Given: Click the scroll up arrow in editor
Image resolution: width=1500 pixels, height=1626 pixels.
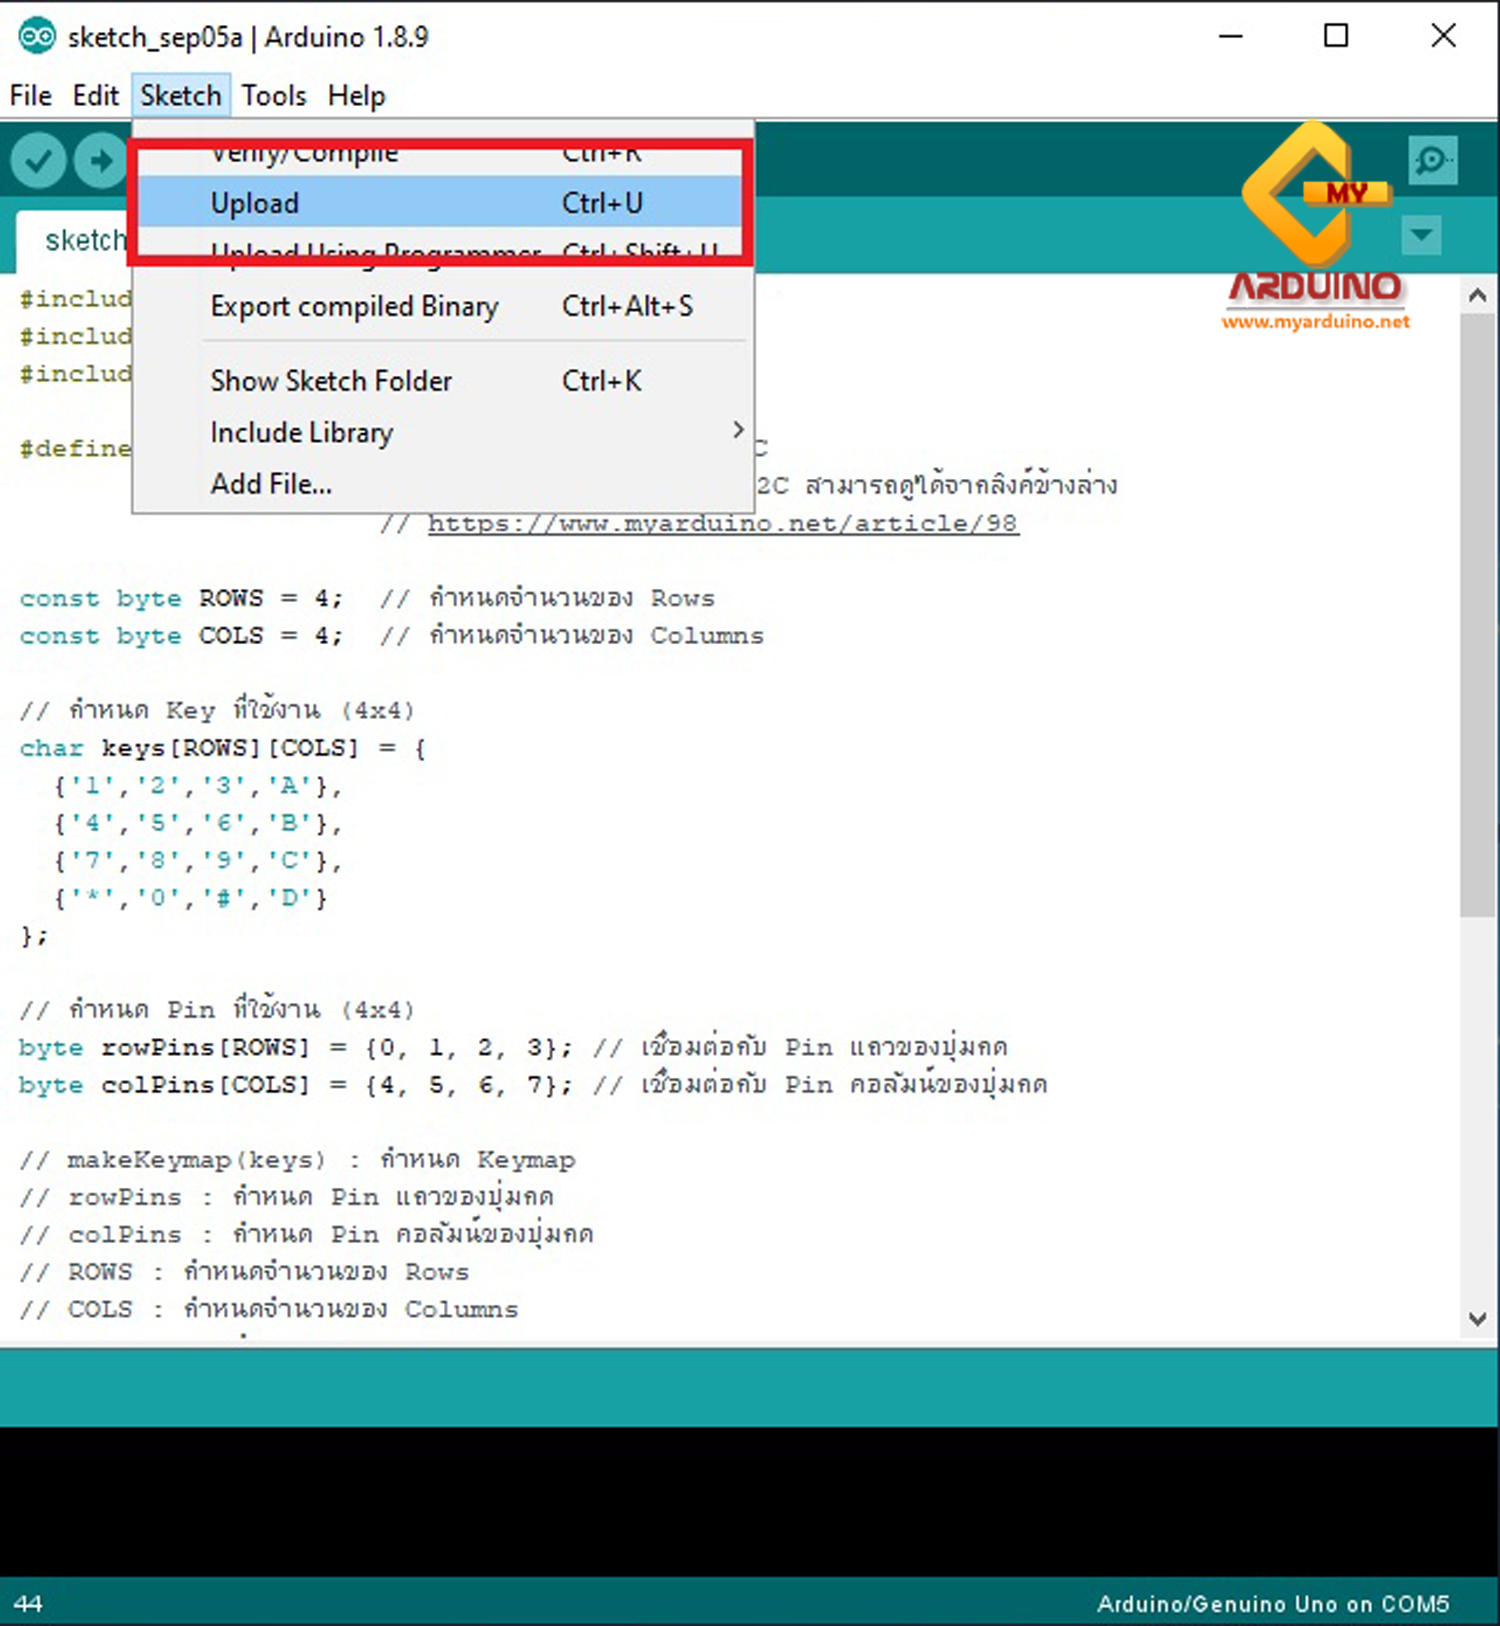Looking at the screenshot, I should [1477, 295].
